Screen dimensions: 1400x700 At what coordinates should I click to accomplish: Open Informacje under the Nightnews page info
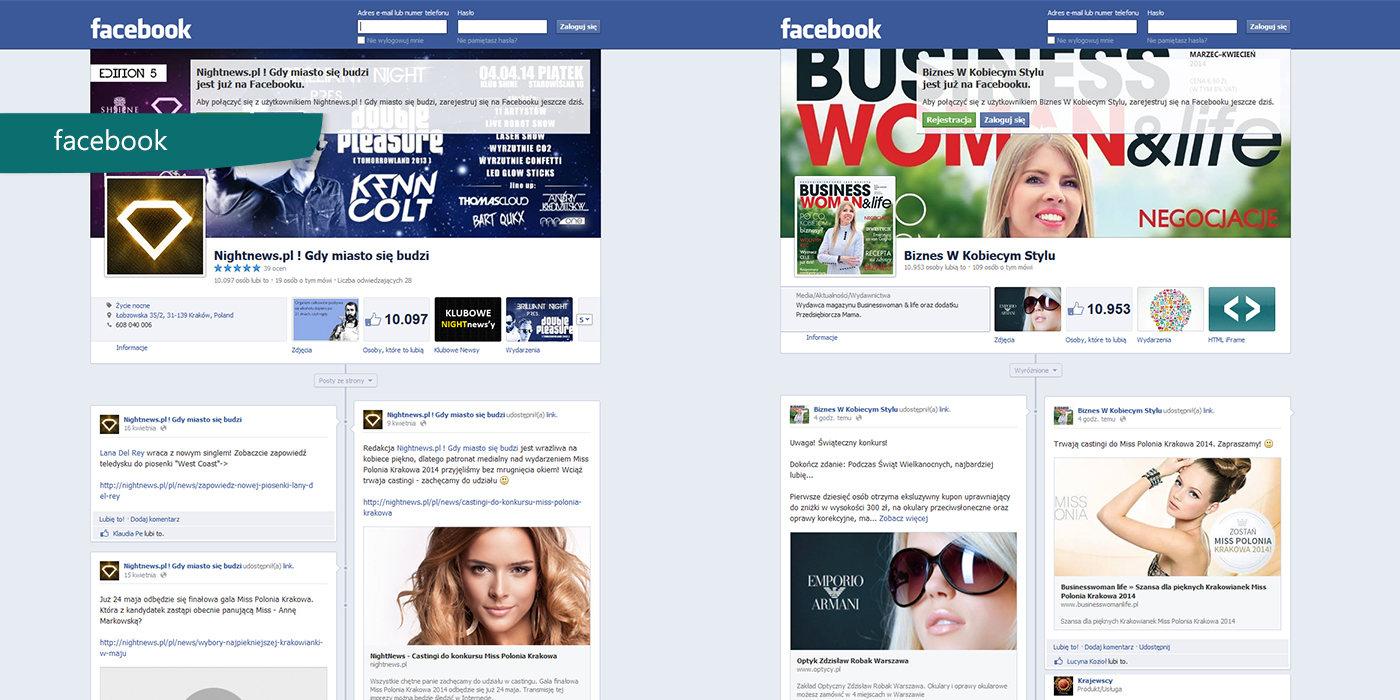pyautogui.click(x=131, y=348)
